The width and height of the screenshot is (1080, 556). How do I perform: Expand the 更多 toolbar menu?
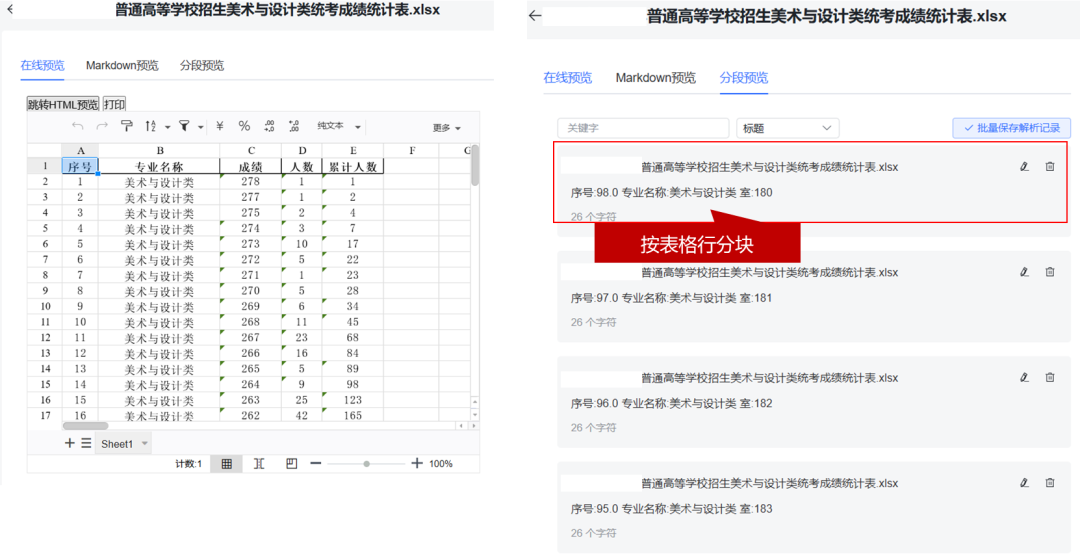447,128
